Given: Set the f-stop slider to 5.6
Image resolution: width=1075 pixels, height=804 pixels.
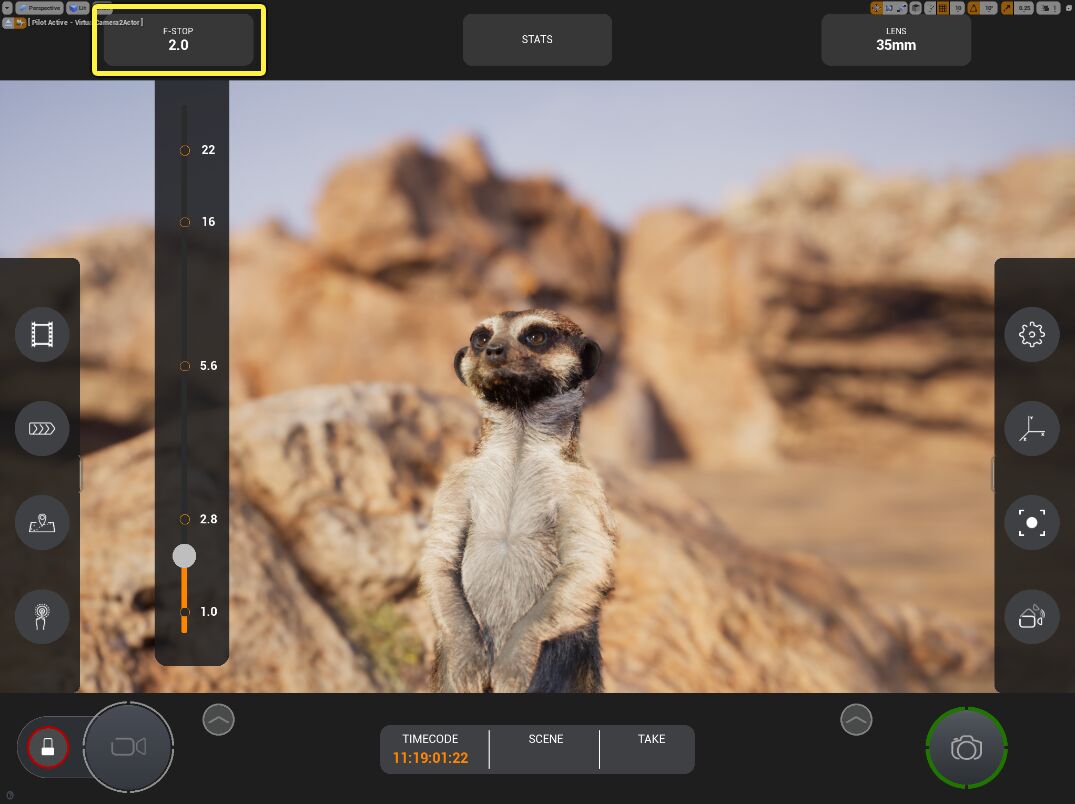Looking at the screenshot, I should [x=185, y=367].
